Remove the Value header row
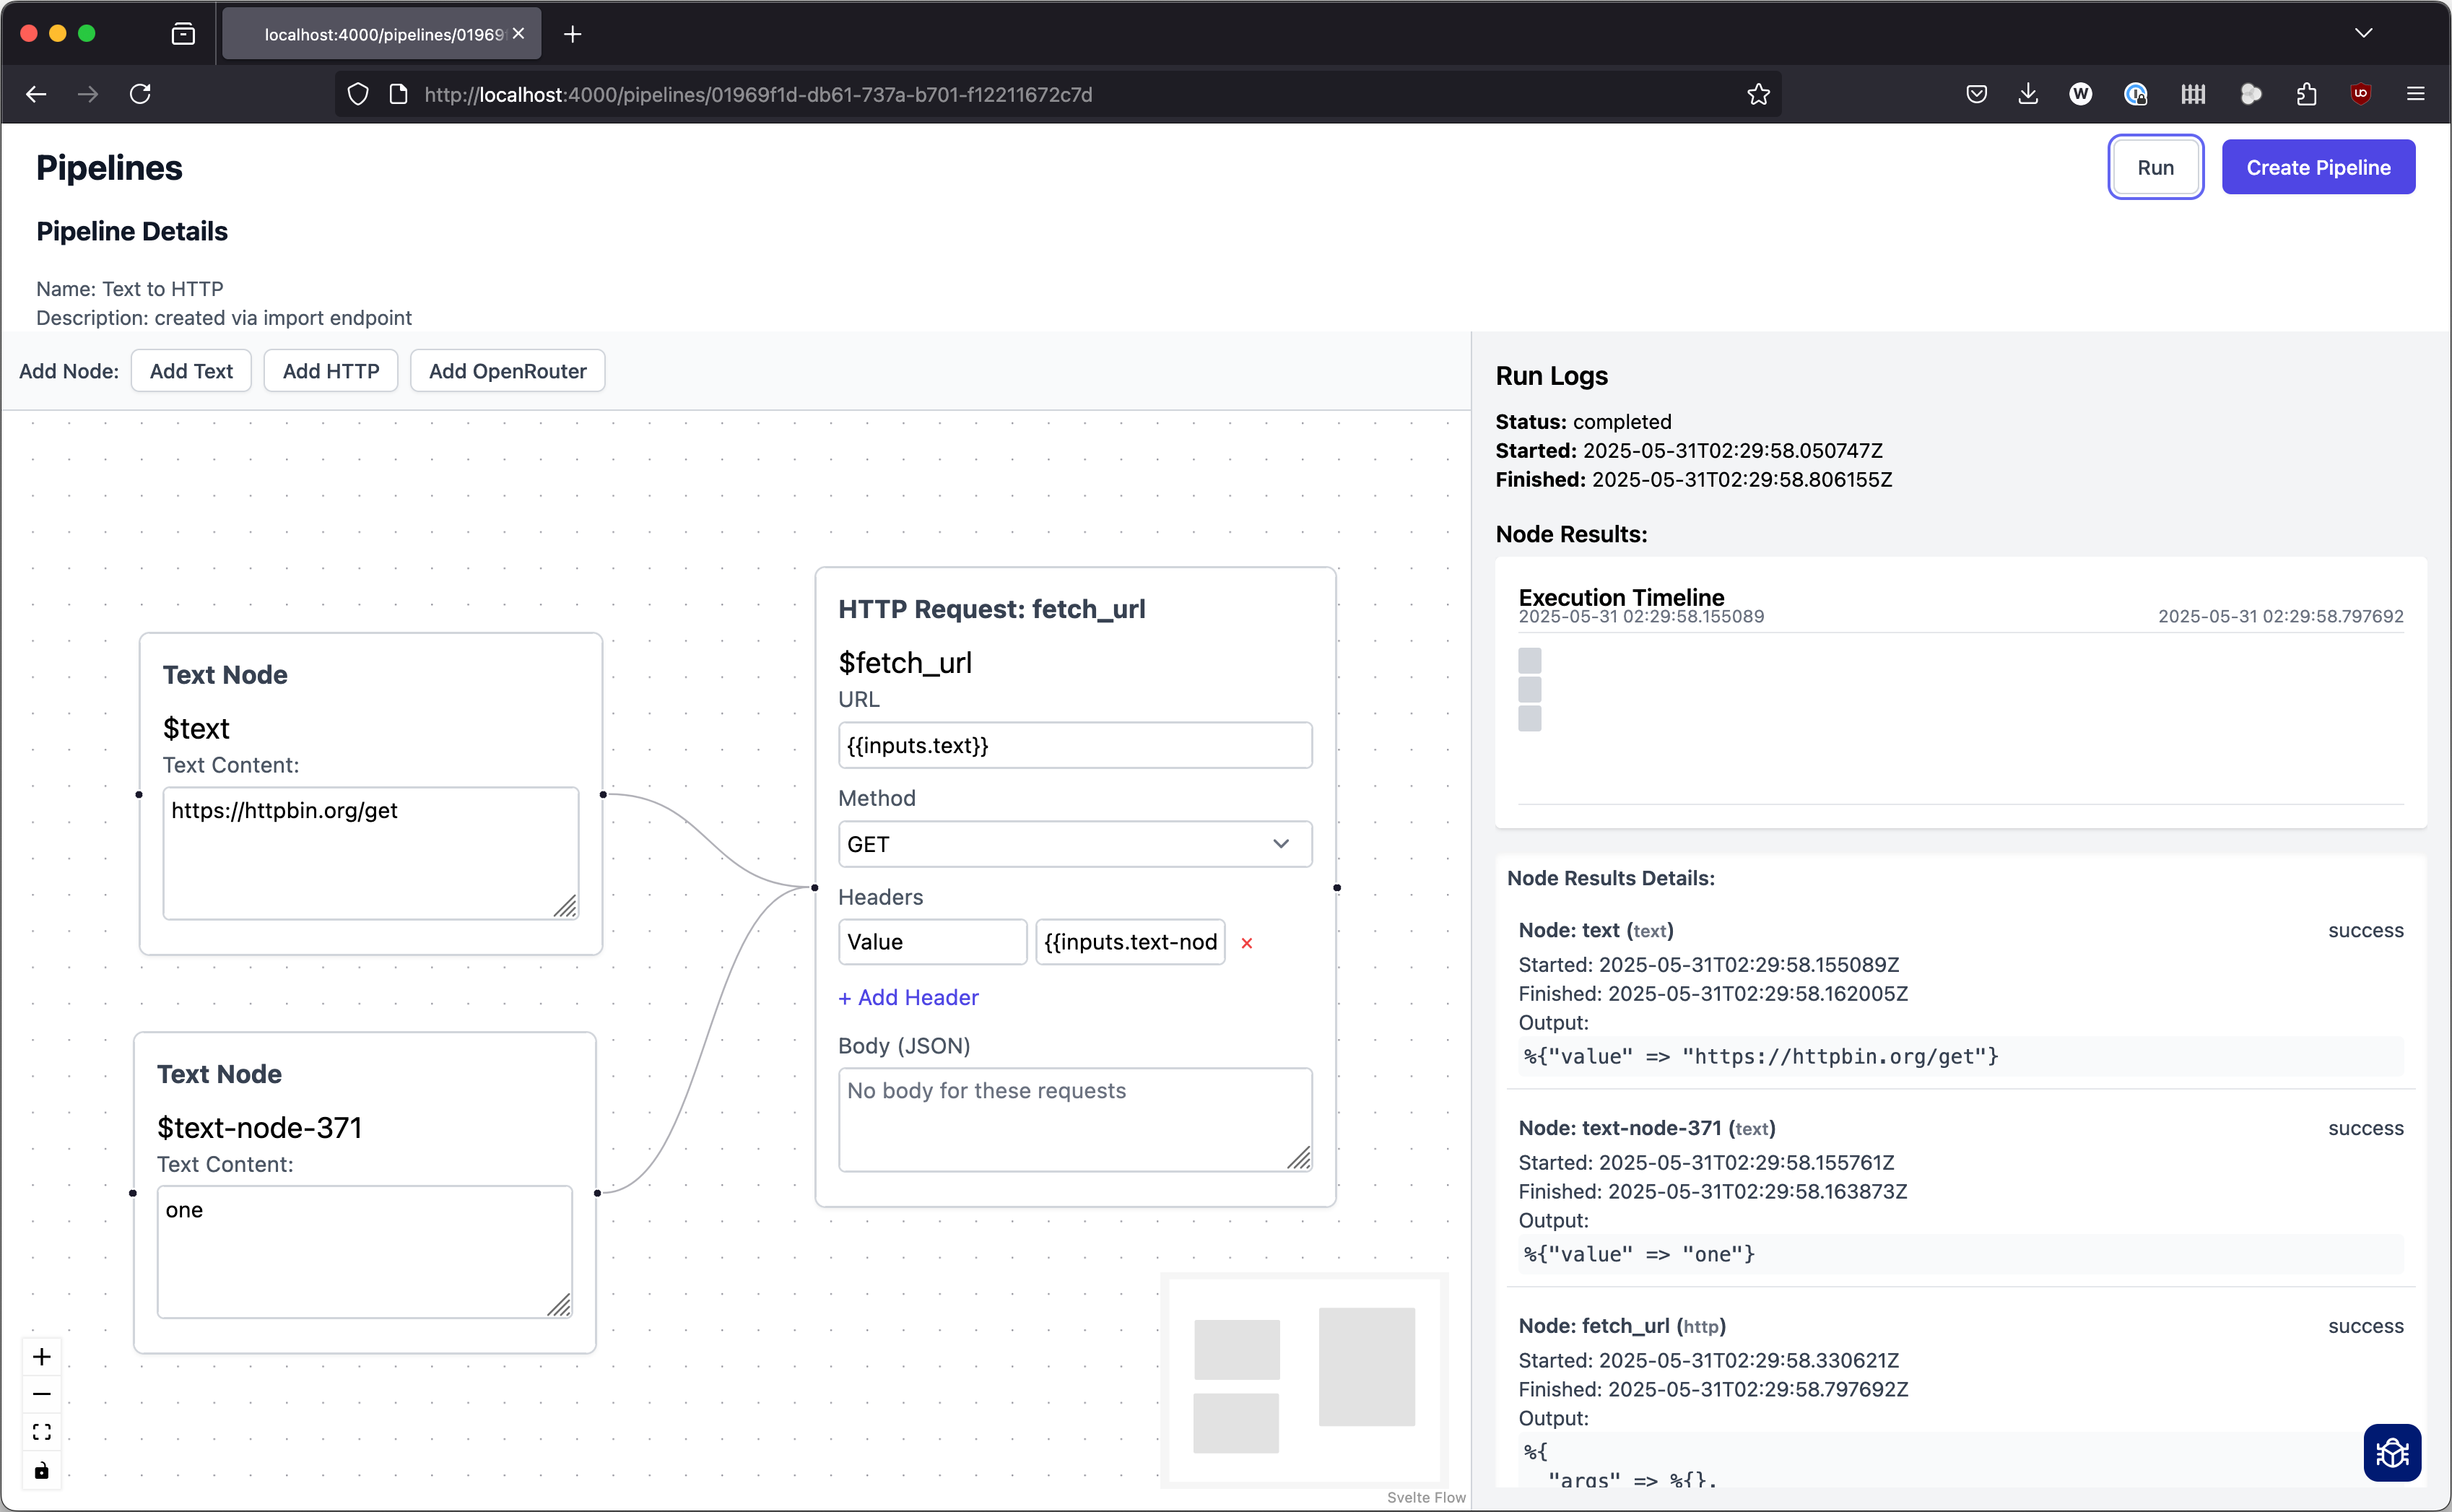The height and width of the screenshot is (1512, 2452). tap(1247, 943)
